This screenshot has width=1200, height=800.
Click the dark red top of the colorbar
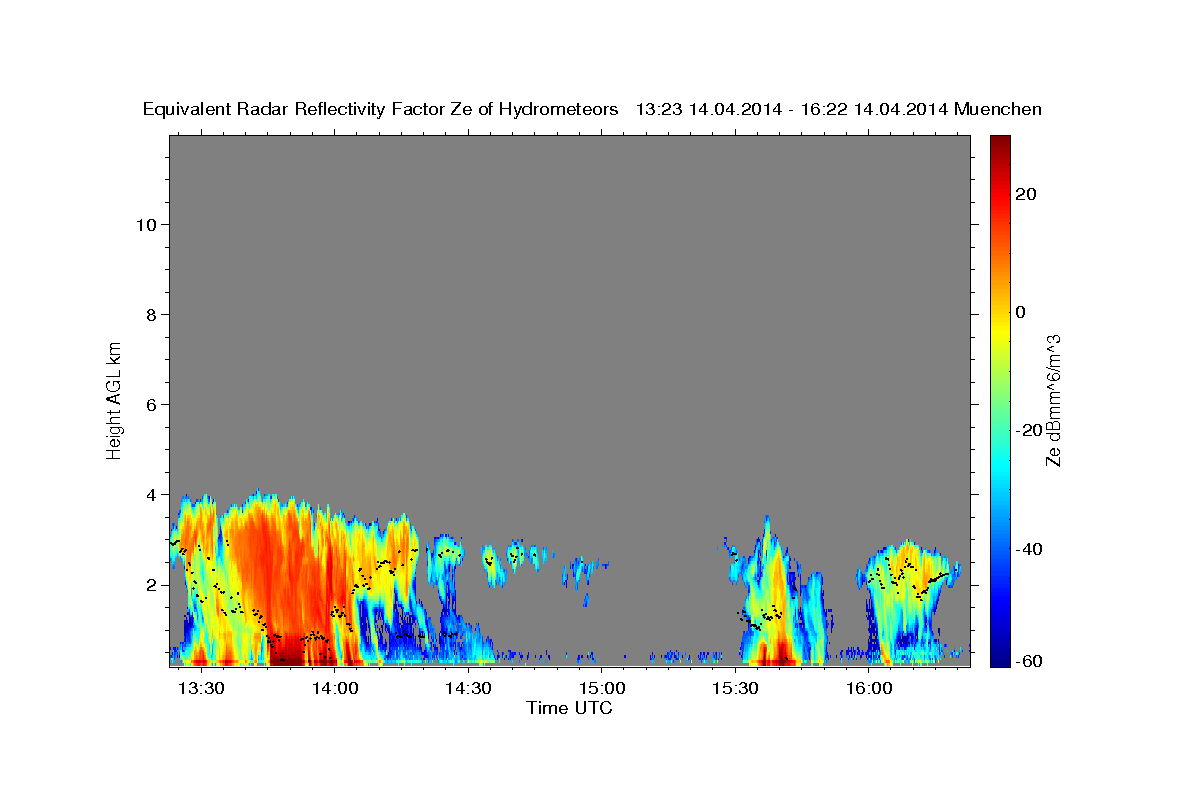(x=999, y=145)
